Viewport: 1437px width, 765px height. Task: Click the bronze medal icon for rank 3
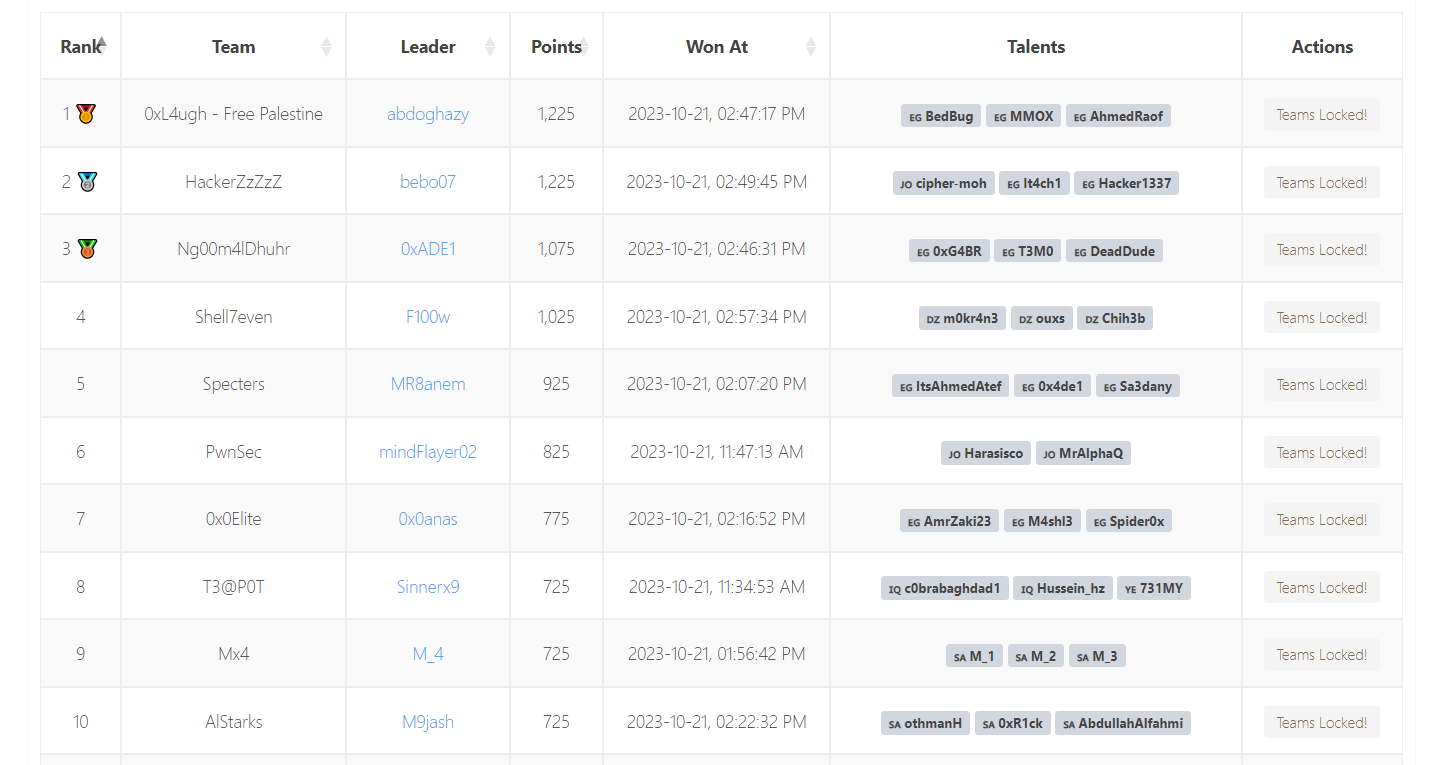(x=87, y=249)
